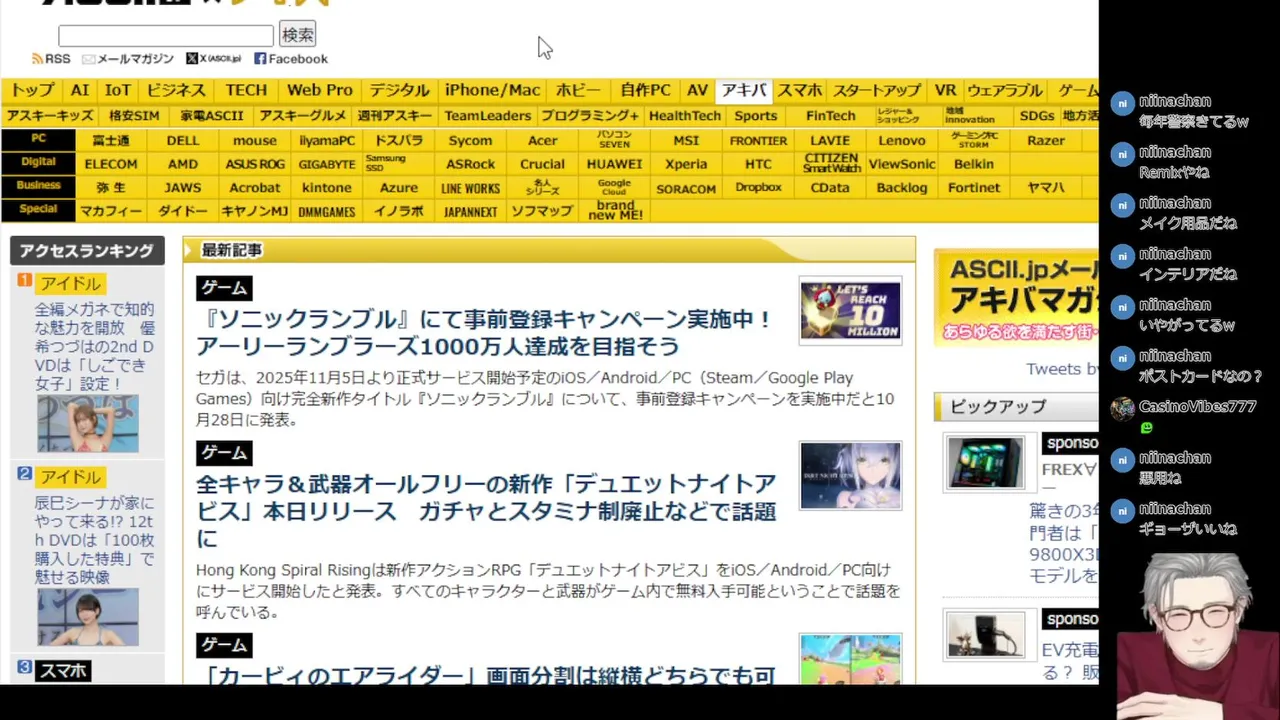Open the rank 1 ranking photo thumbnail
The image size is (1280, 720).
[88, 424]
